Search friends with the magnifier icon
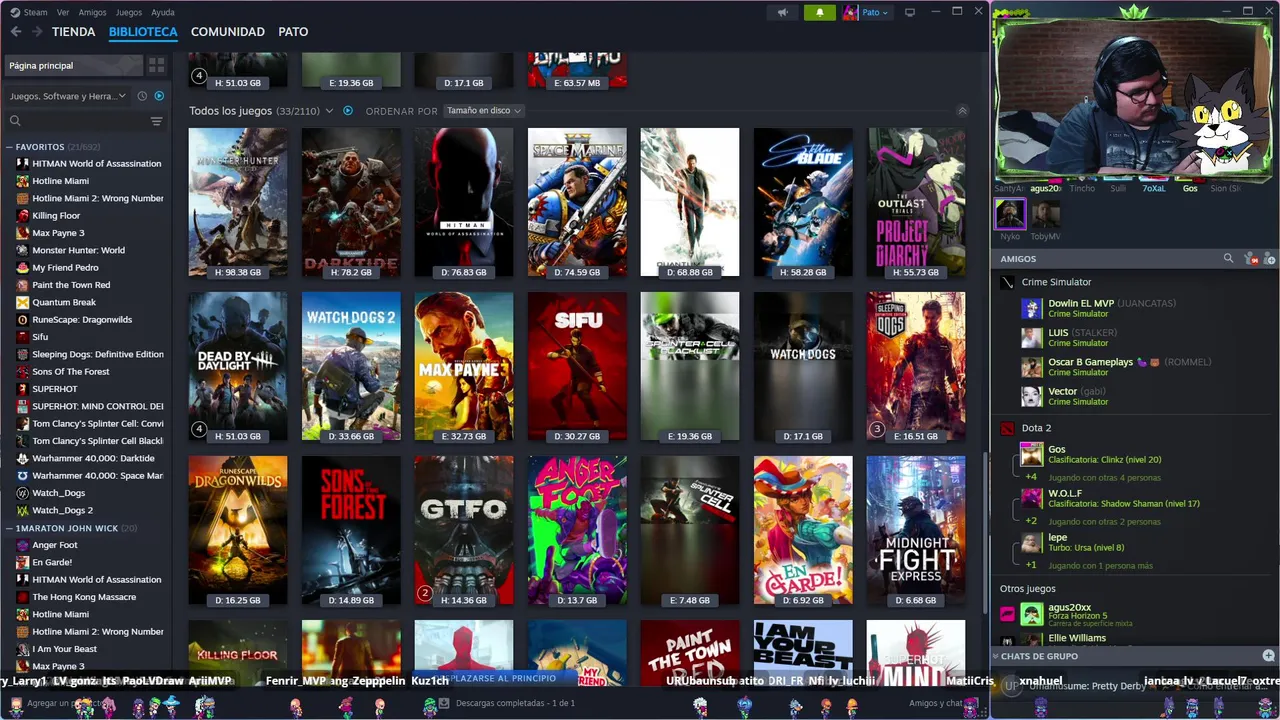 (1228, 258)
